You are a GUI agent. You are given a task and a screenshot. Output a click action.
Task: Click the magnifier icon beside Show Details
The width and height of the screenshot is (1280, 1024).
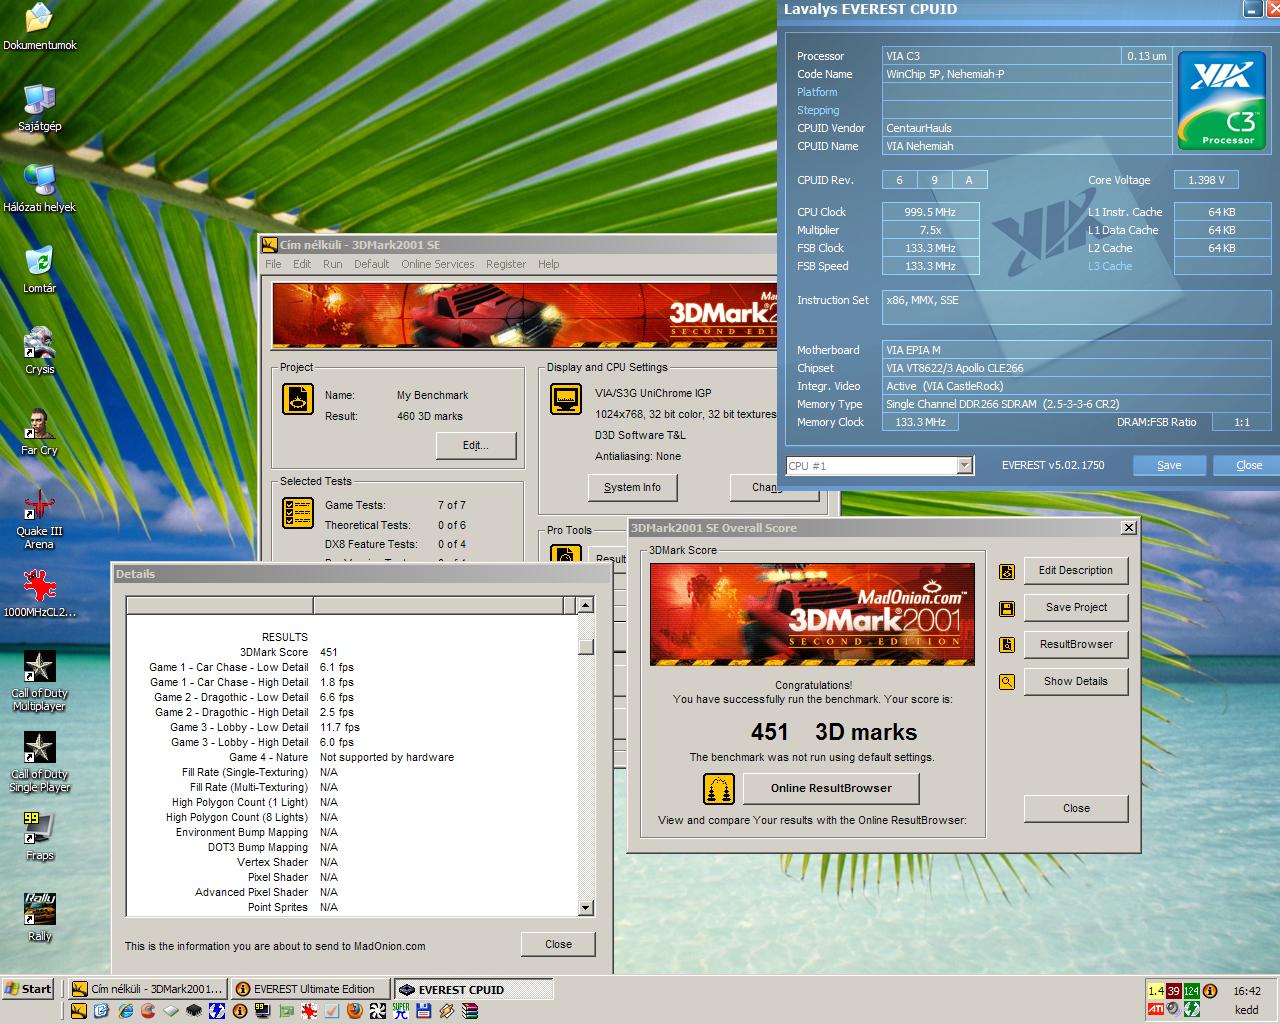(1007, 682)
